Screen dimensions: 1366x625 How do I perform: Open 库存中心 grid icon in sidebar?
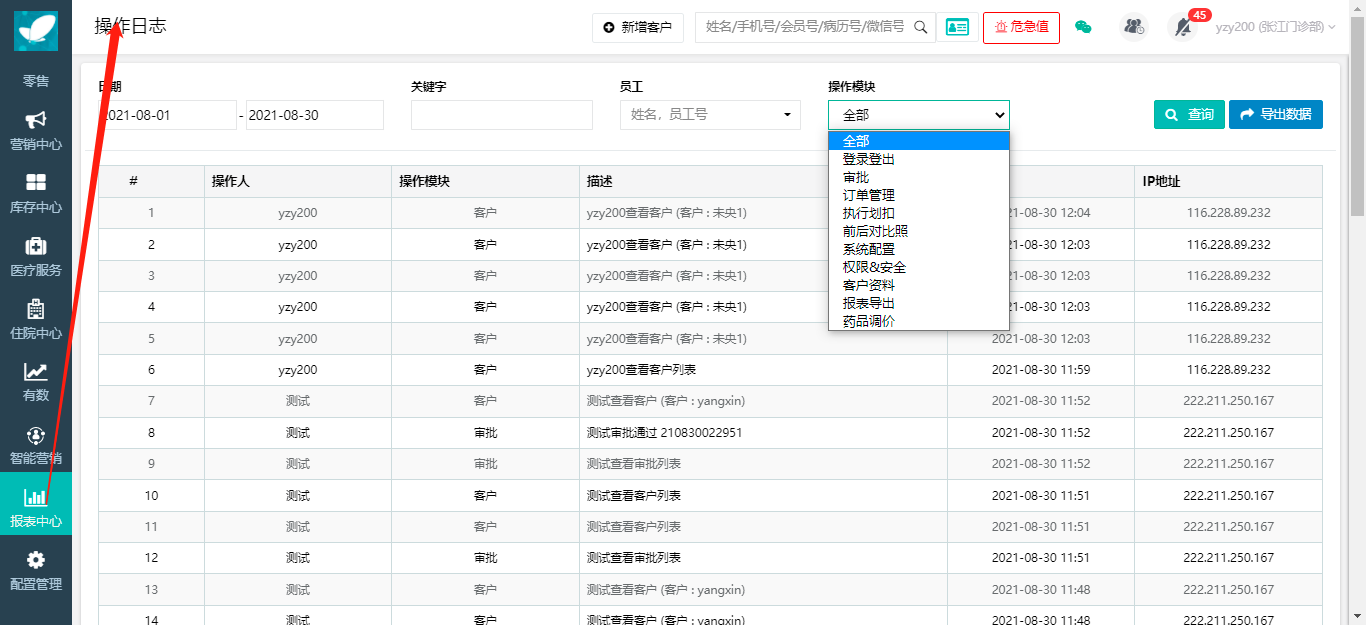(x=36, y=183)
